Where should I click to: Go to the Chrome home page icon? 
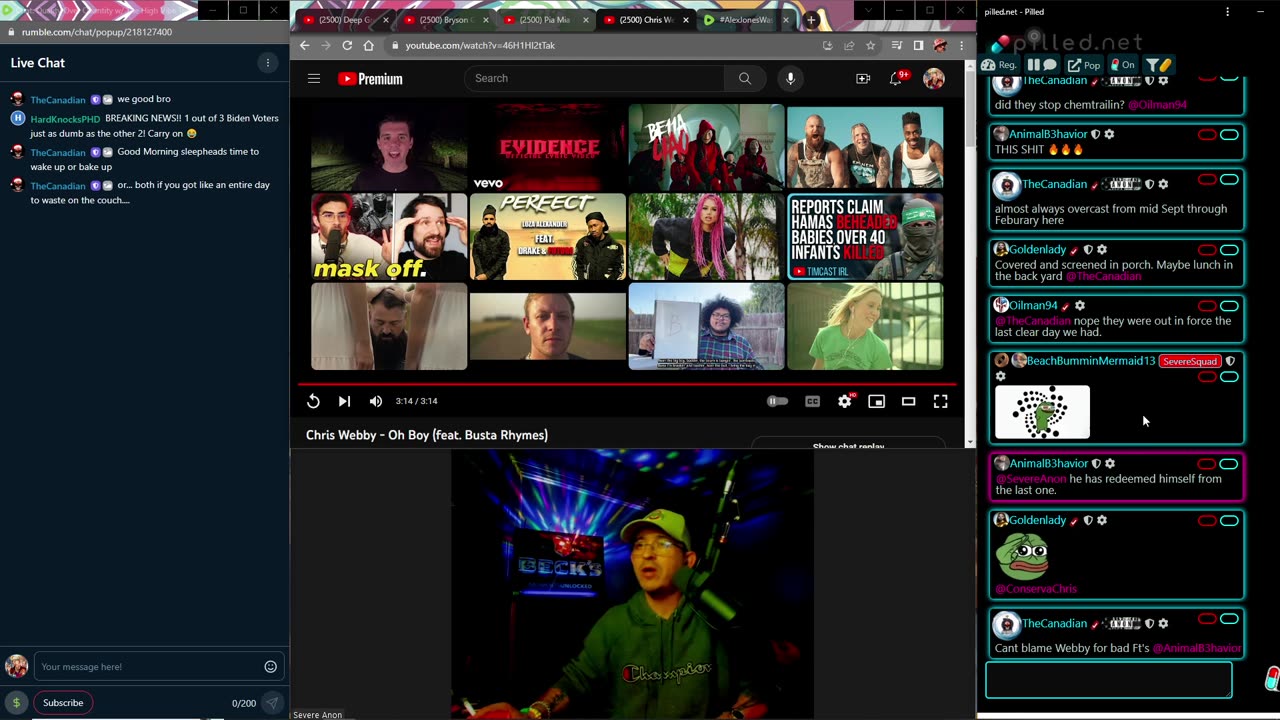tap(368, 45)
